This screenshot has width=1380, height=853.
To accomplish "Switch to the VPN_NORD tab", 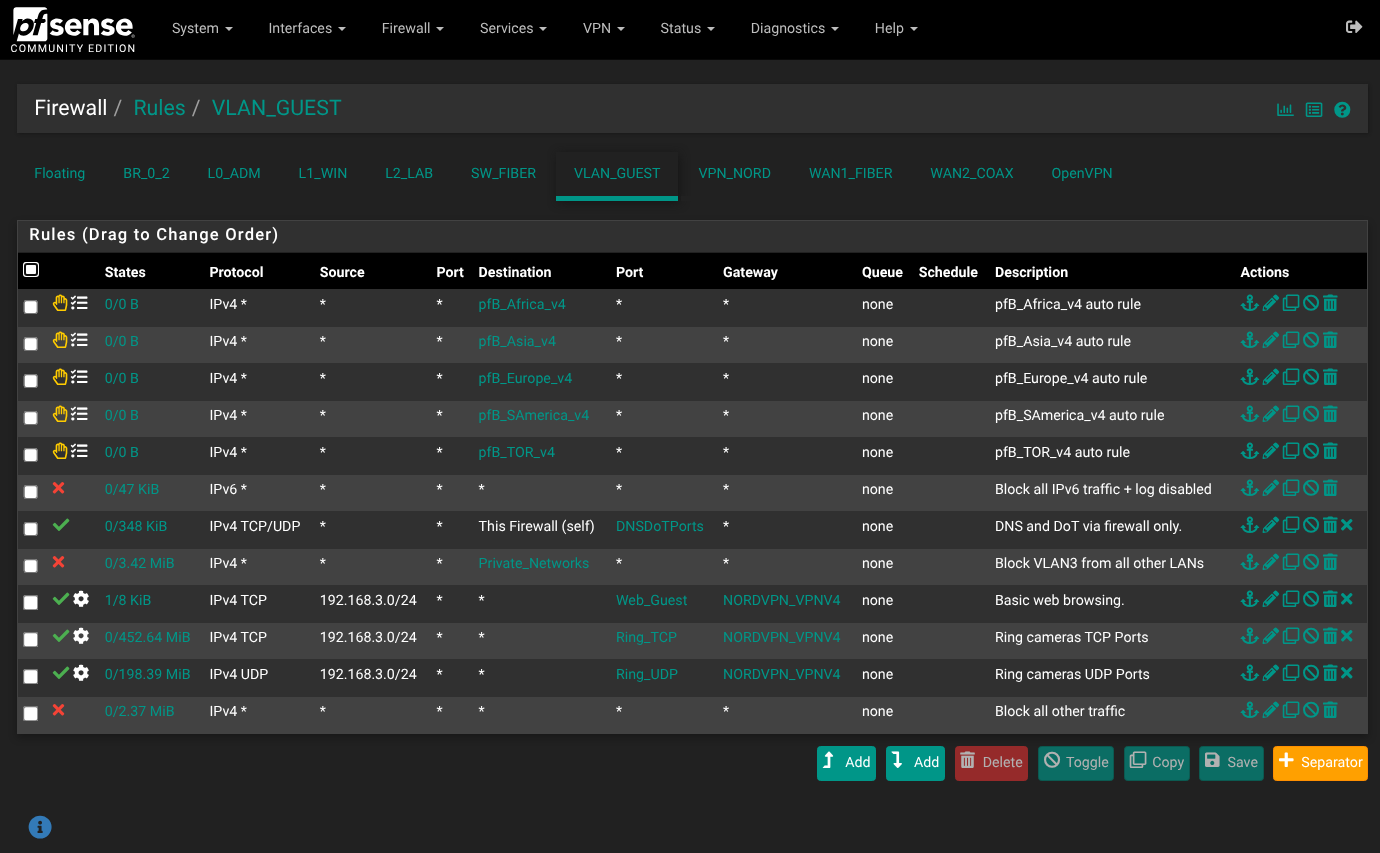I will coord(735,173).
